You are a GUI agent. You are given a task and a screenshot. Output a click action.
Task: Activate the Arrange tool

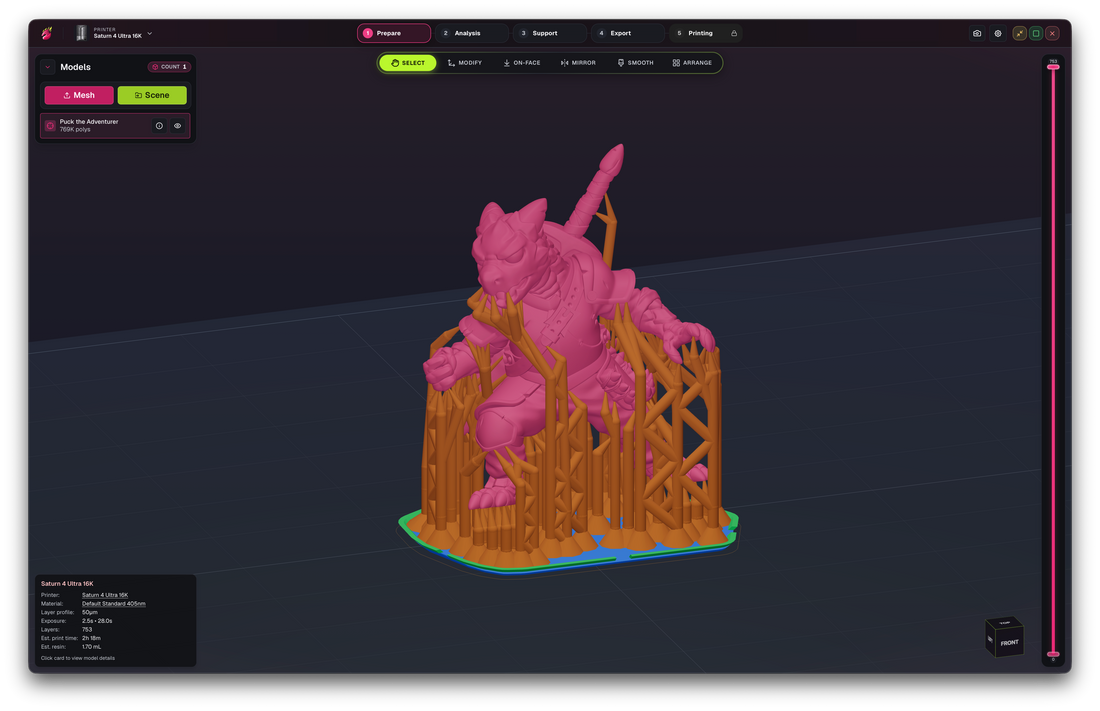[x=692, y=63]
